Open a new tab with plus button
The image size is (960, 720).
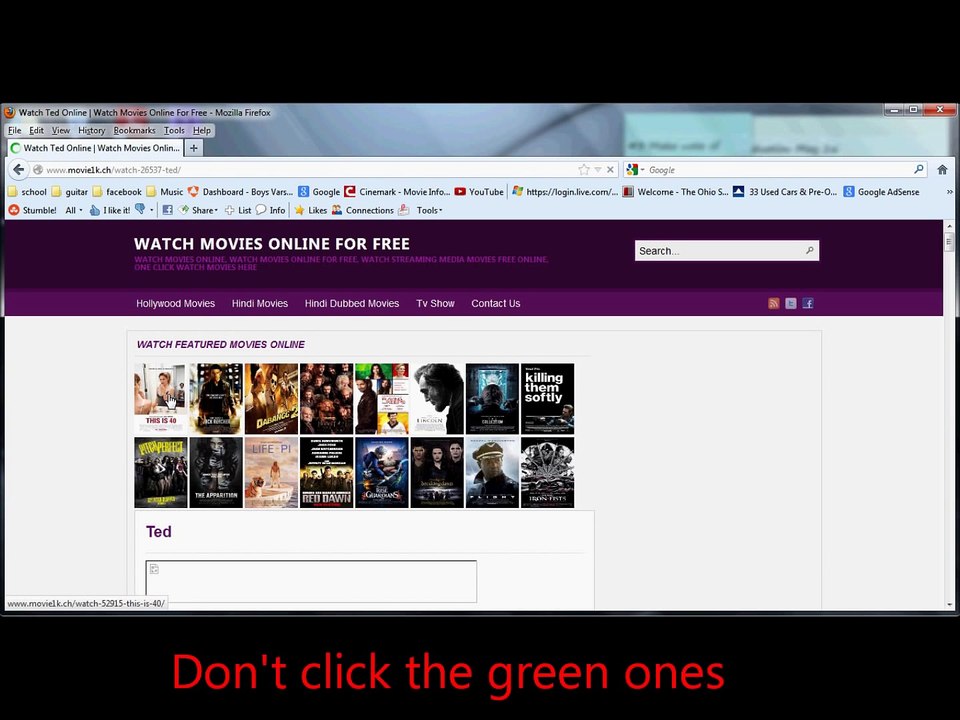click(x=193, y=148)
